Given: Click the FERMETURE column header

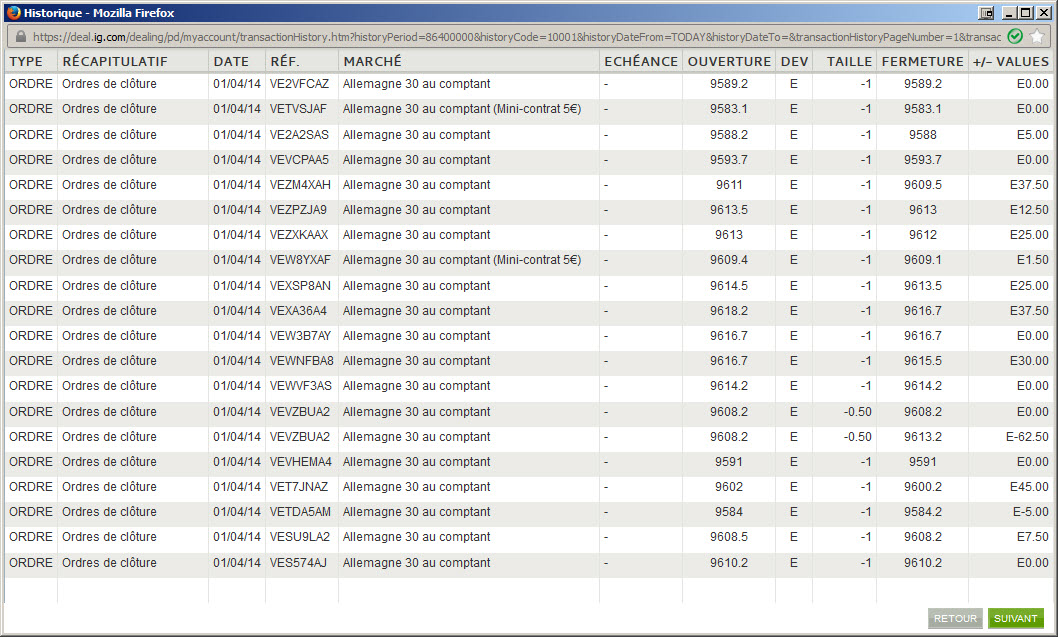Looking at the screenshot, I should coord(922,61).
